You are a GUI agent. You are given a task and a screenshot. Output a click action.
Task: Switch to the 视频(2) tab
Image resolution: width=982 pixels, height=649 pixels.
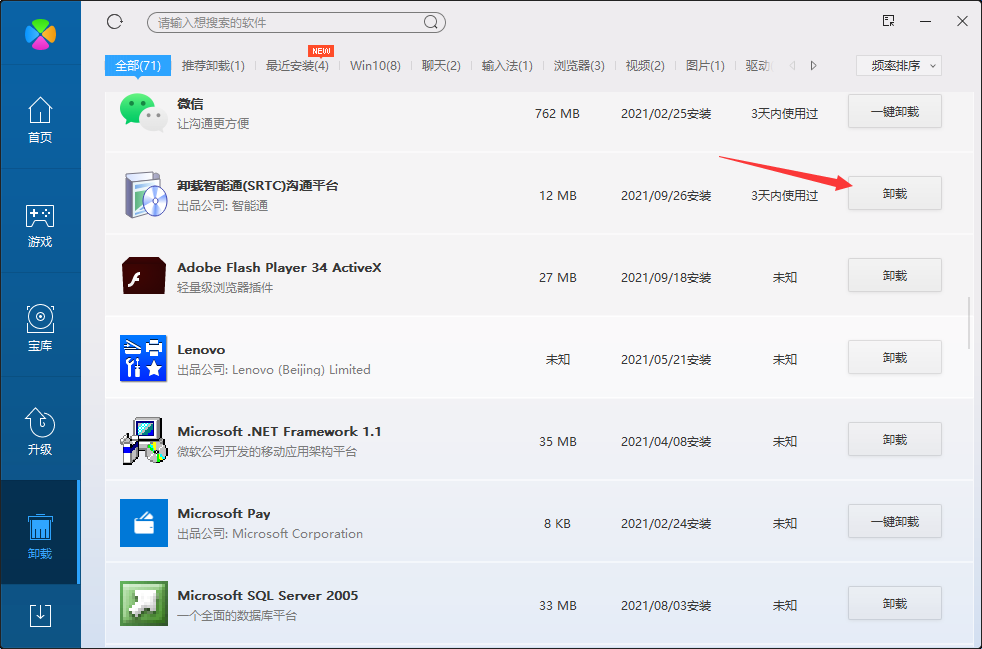coord(645,65)
